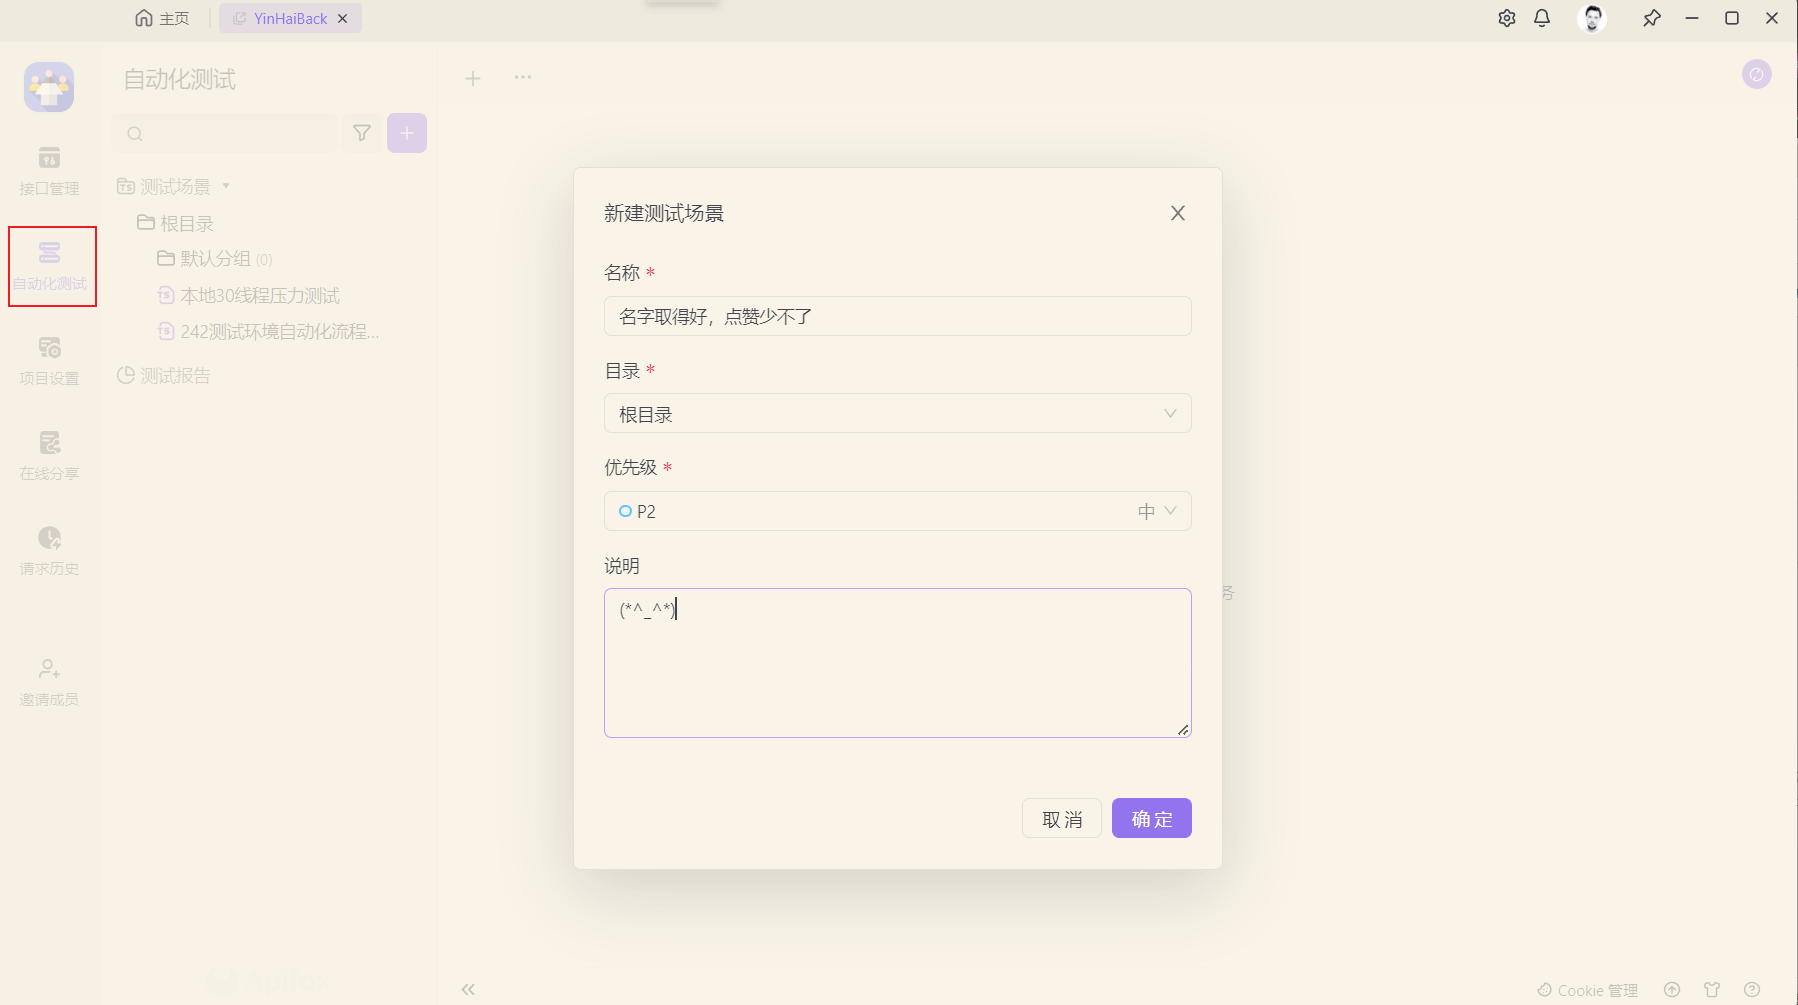Open the 优先级 P2 dropdown
Screen dimensions: 1798x1005
coord(898,511)
